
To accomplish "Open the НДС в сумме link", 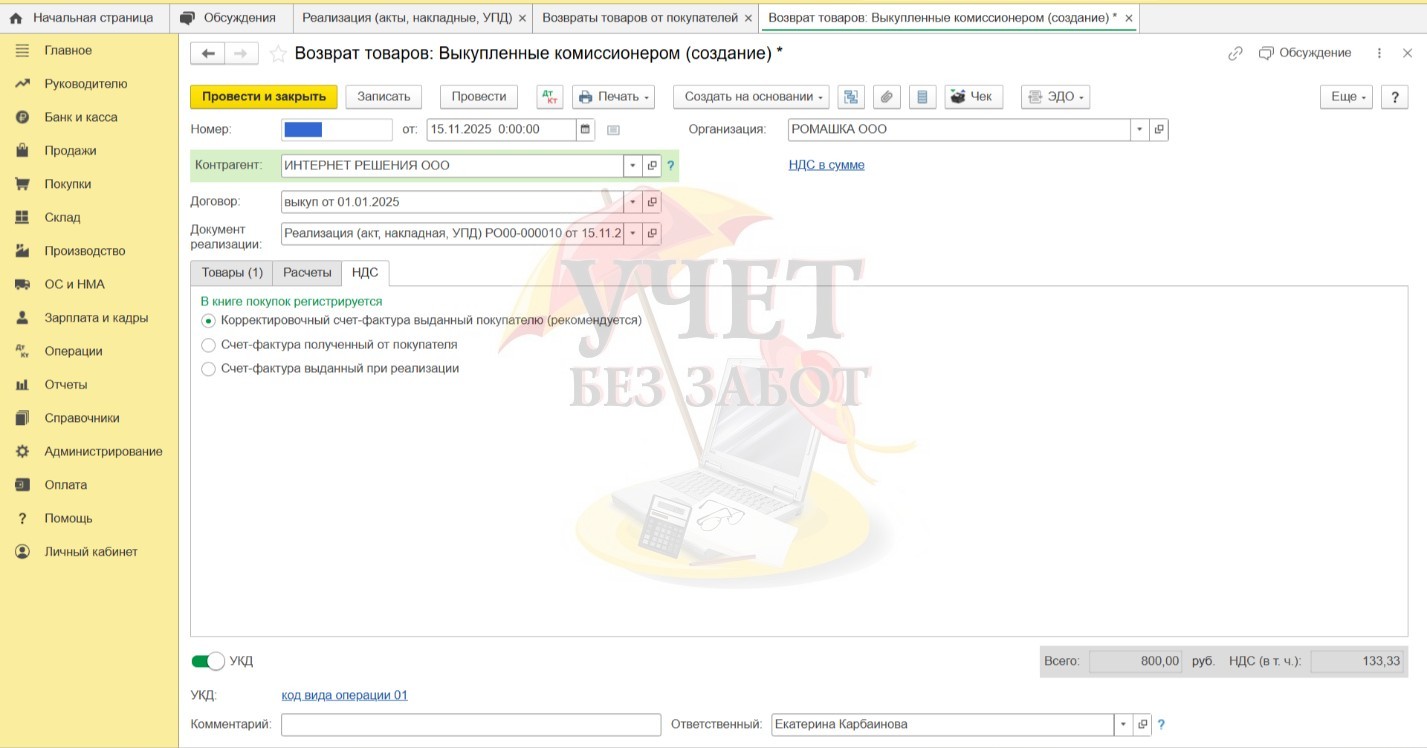I will 826,165.
